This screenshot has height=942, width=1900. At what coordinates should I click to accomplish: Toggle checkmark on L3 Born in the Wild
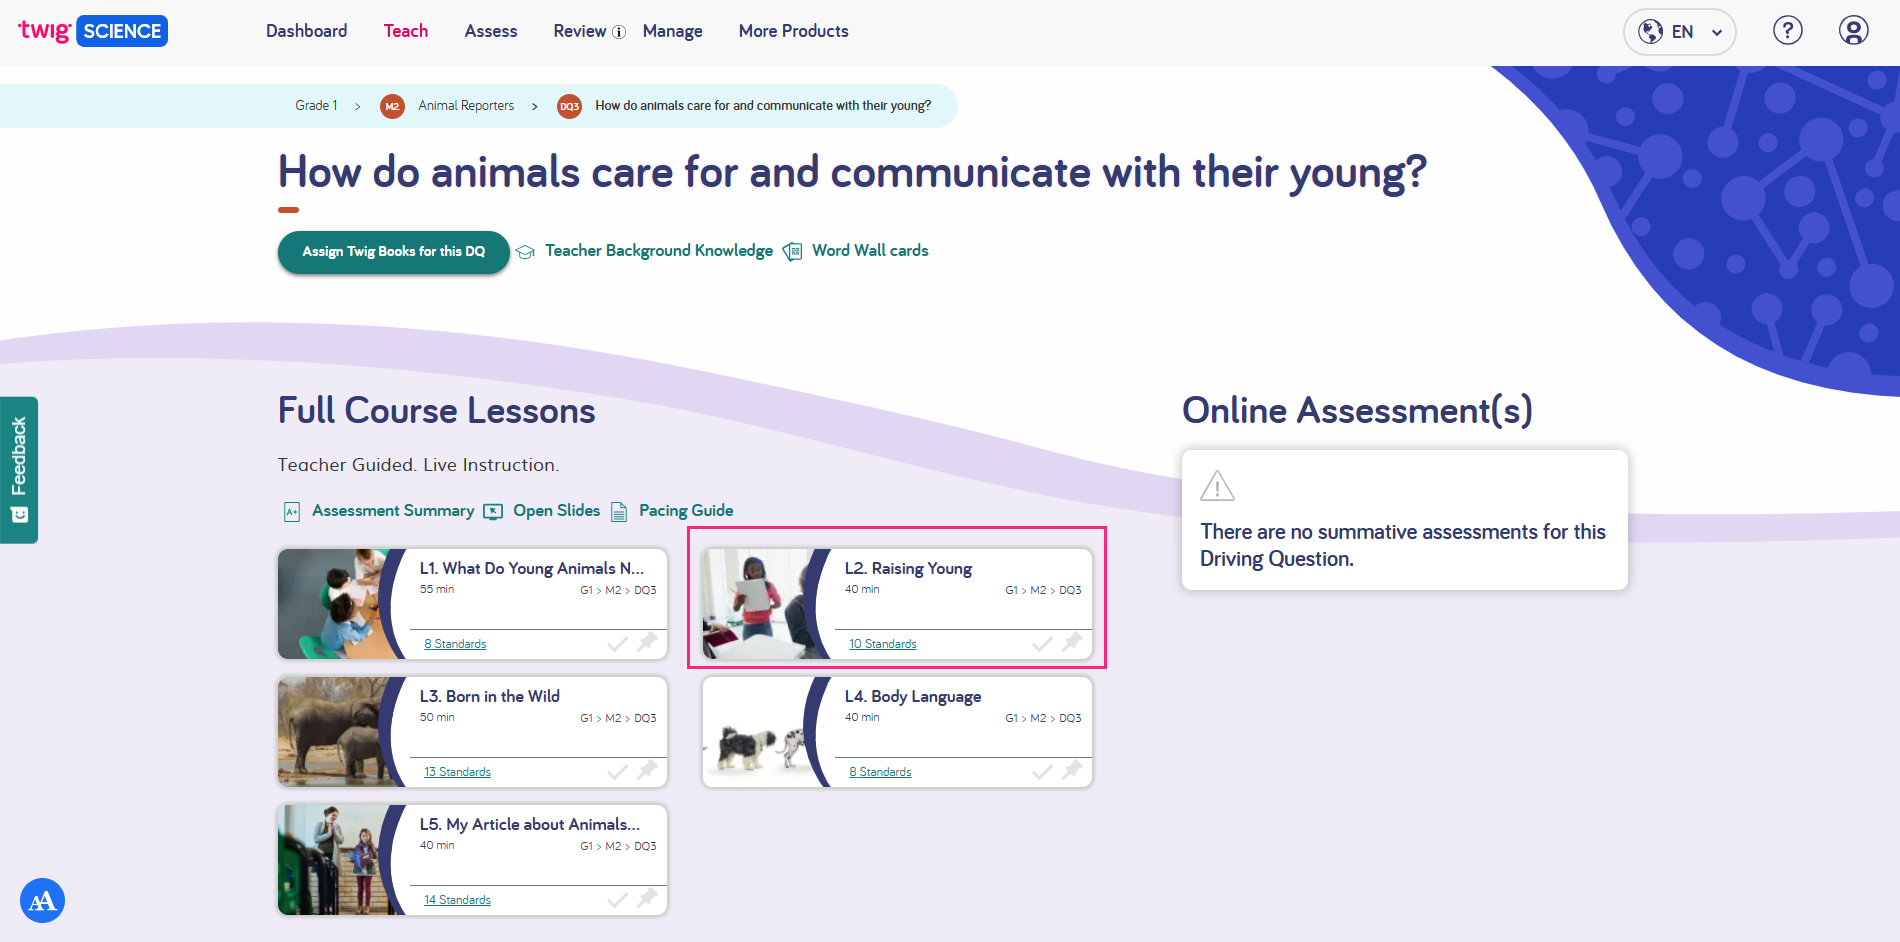click(618, 771)
